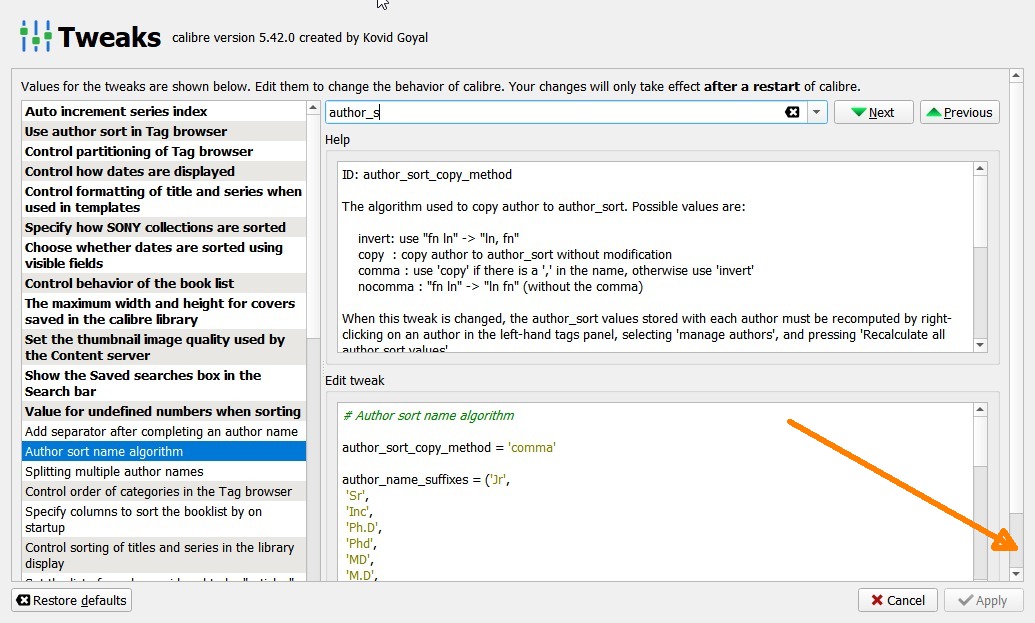This screenshot has width=1035, height=623.
Task: Open the search history dropdown arrow
Action: click(817, 112)
